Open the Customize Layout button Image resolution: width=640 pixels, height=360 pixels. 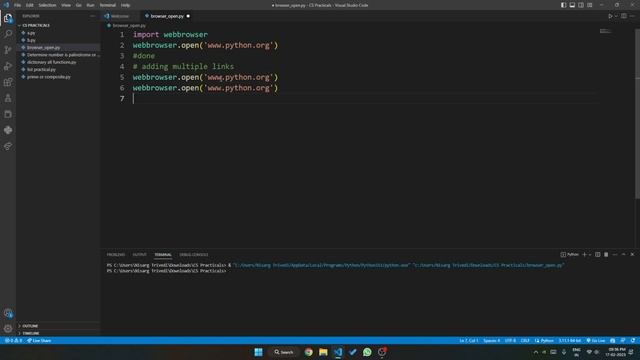[590, 5]
